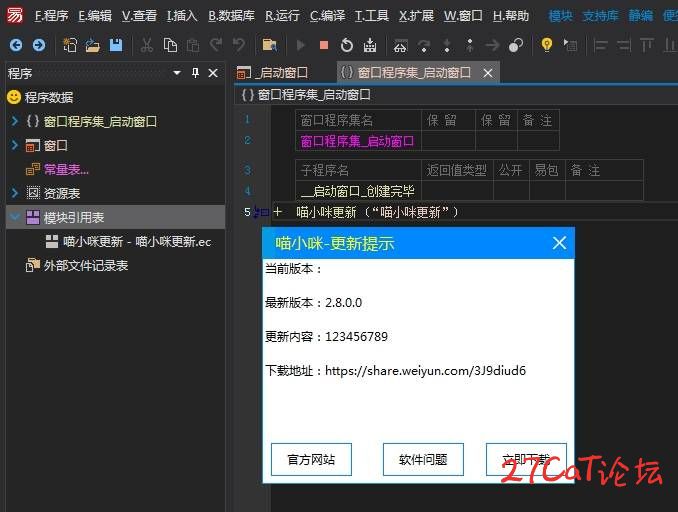Close the 程序 panel
This screenshot has width=678, height=512.
point(213,73)
